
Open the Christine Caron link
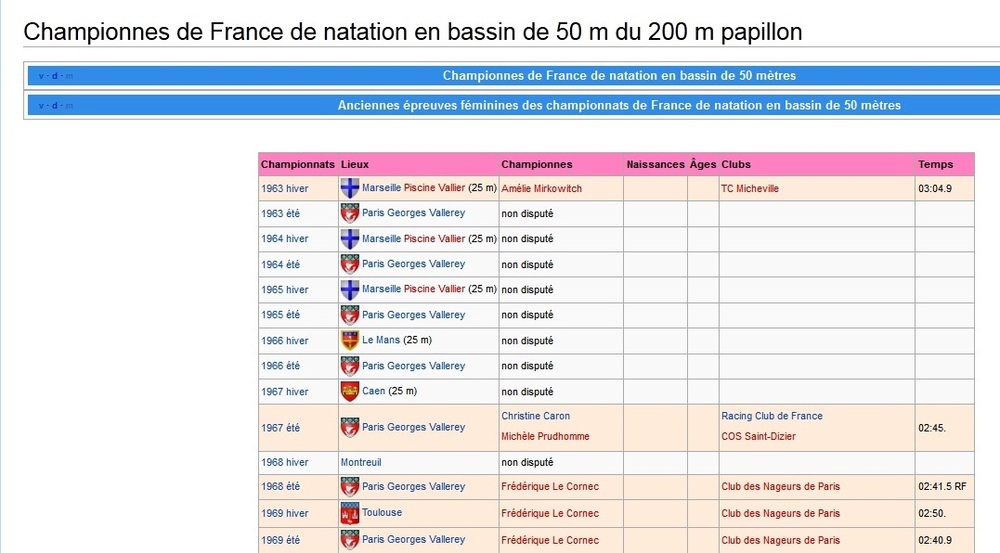click(x=535, y=416)
